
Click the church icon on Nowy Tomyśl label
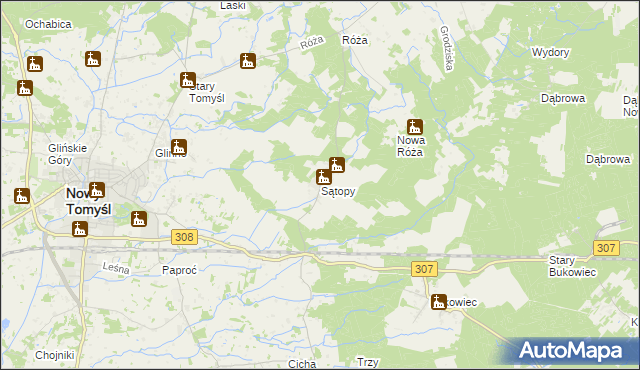[x=97, y=190]
